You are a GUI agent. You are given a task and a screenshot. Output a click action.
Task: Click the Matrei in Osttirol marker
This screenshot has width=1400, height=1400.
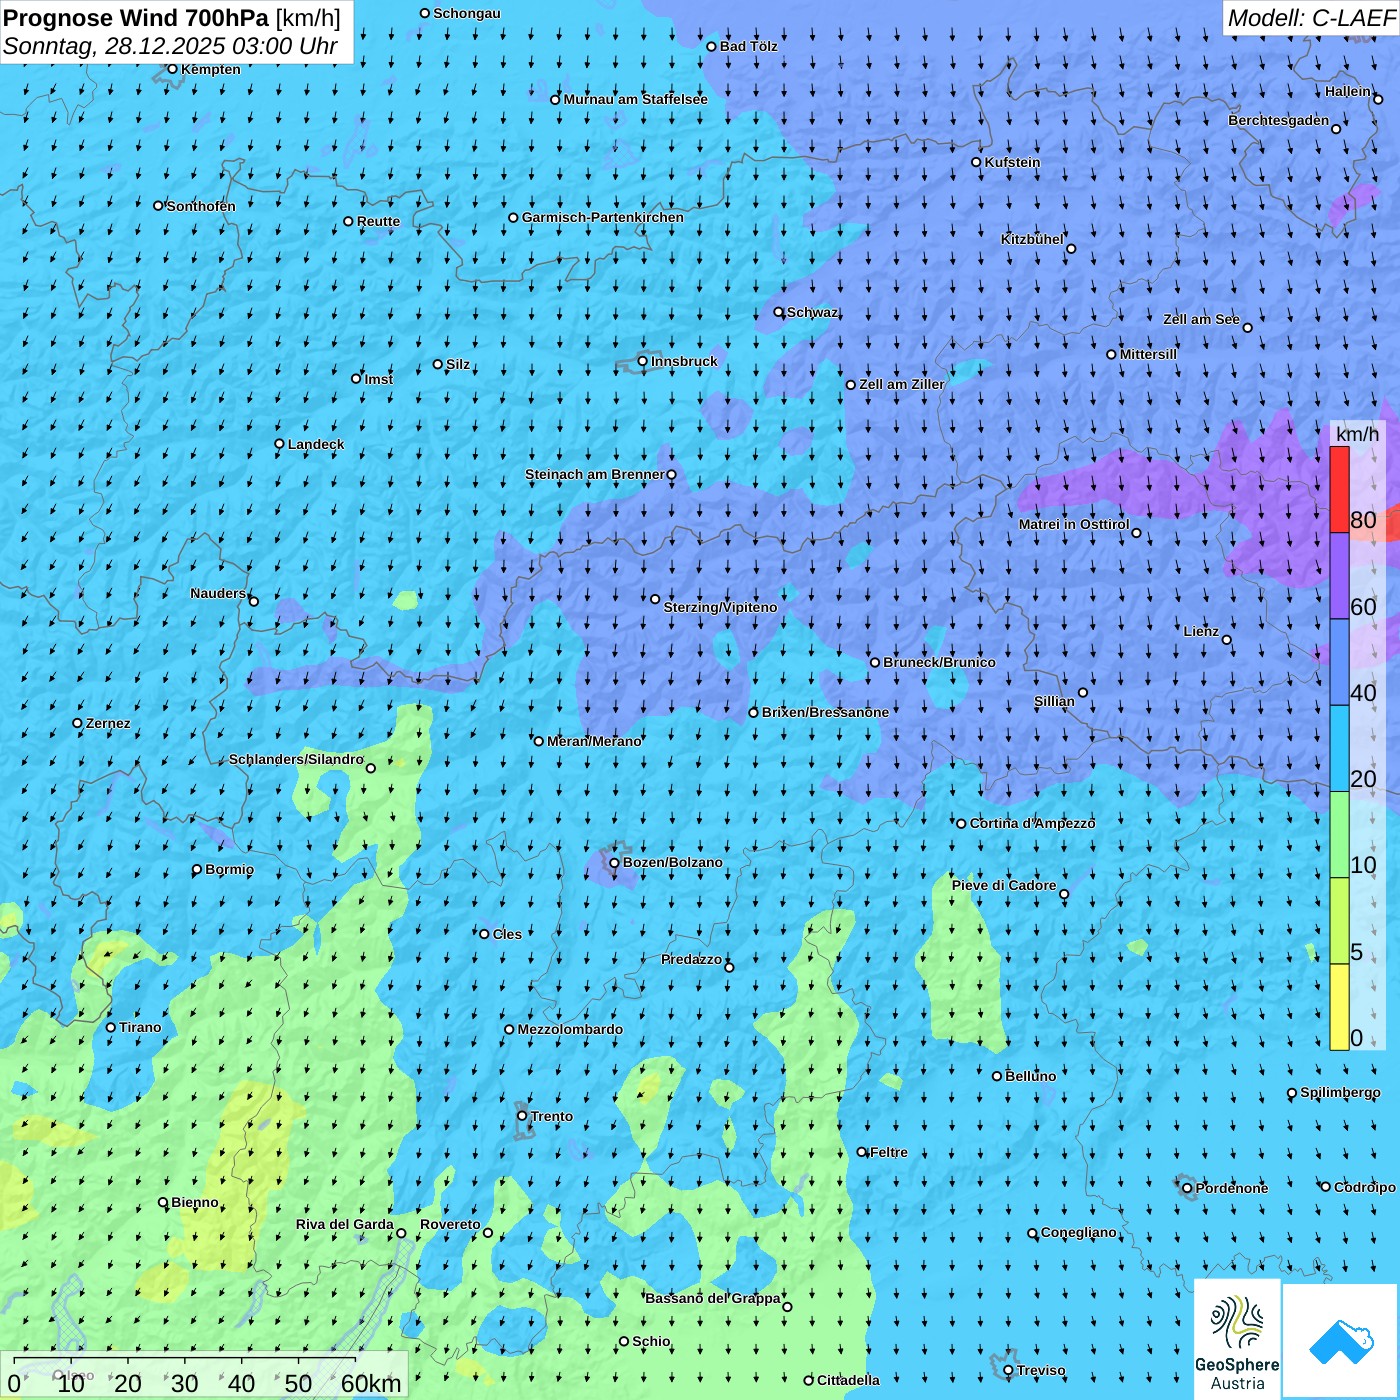pos(1136,533)
